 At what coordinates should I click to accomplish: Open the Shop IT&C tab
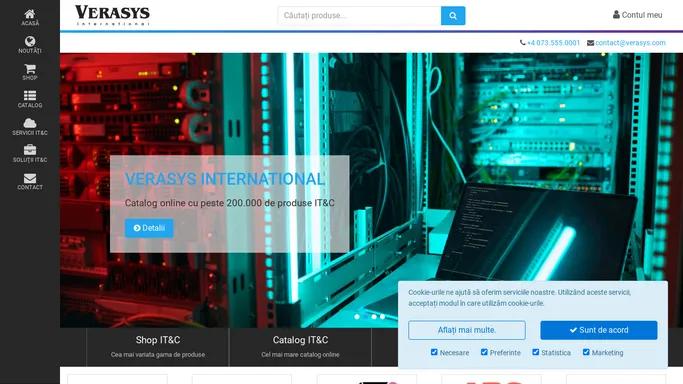click(x=158, y=347)
